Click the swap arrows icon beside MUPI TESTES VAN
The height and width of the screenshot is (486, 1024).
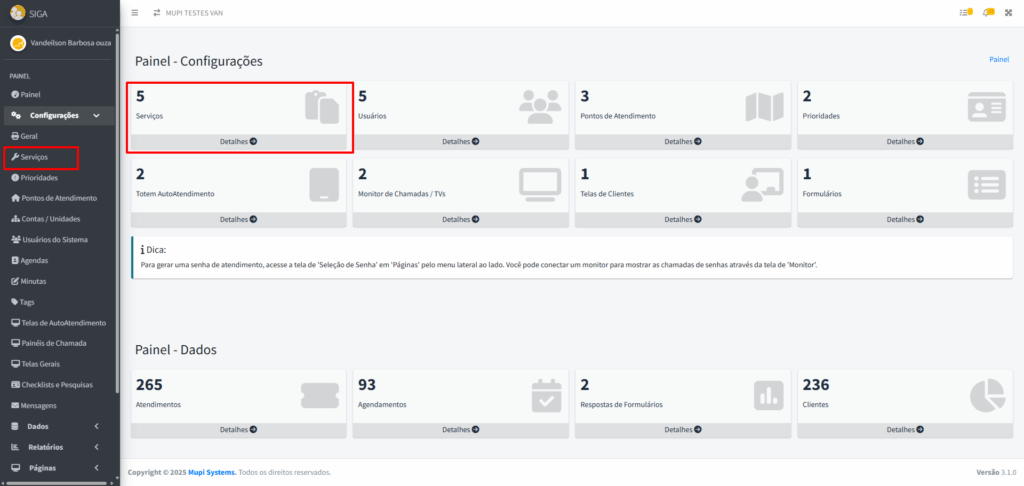(156, 13)
